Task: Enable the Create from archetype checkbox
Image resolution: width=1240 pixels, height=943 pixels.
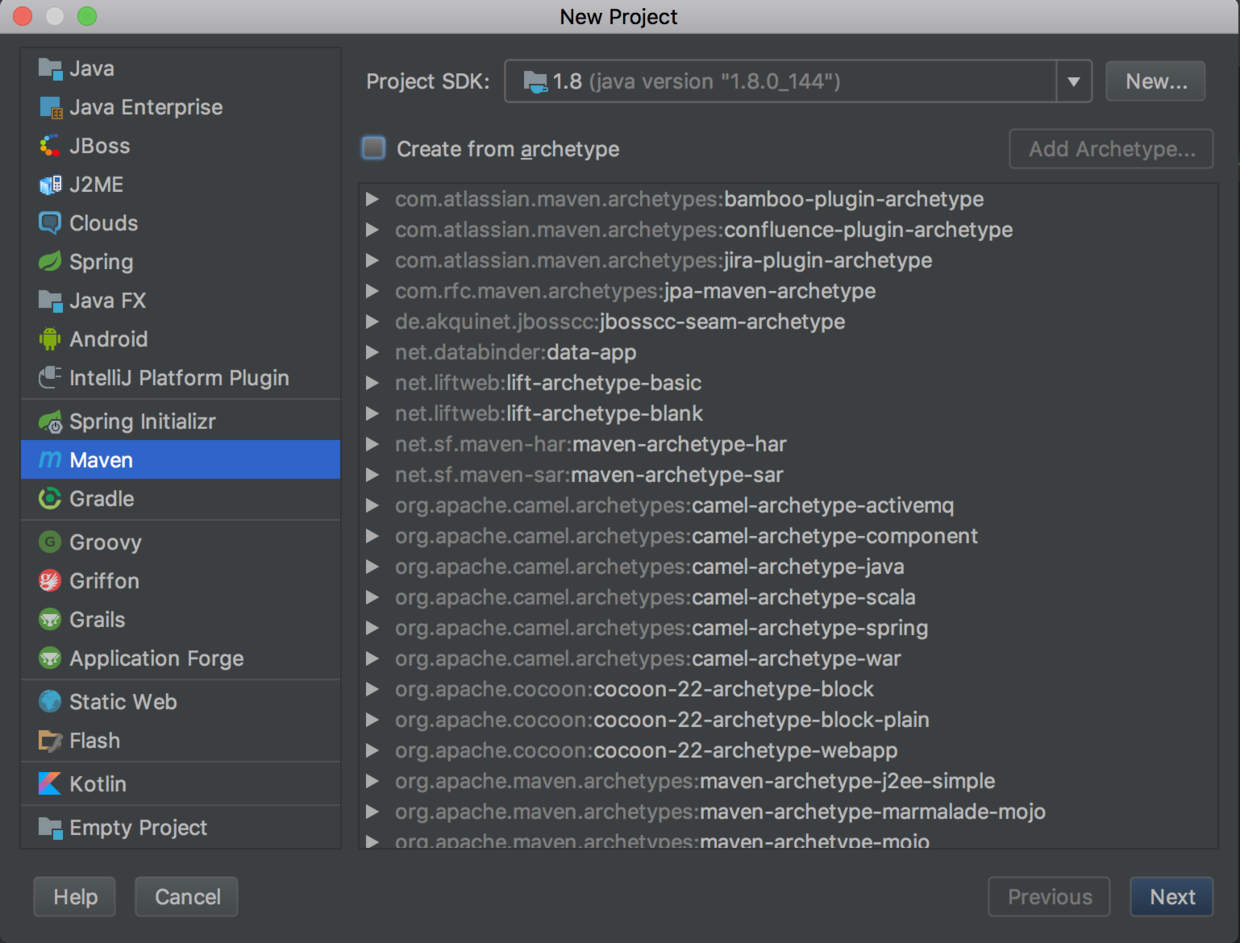Action: pos(374,149)
